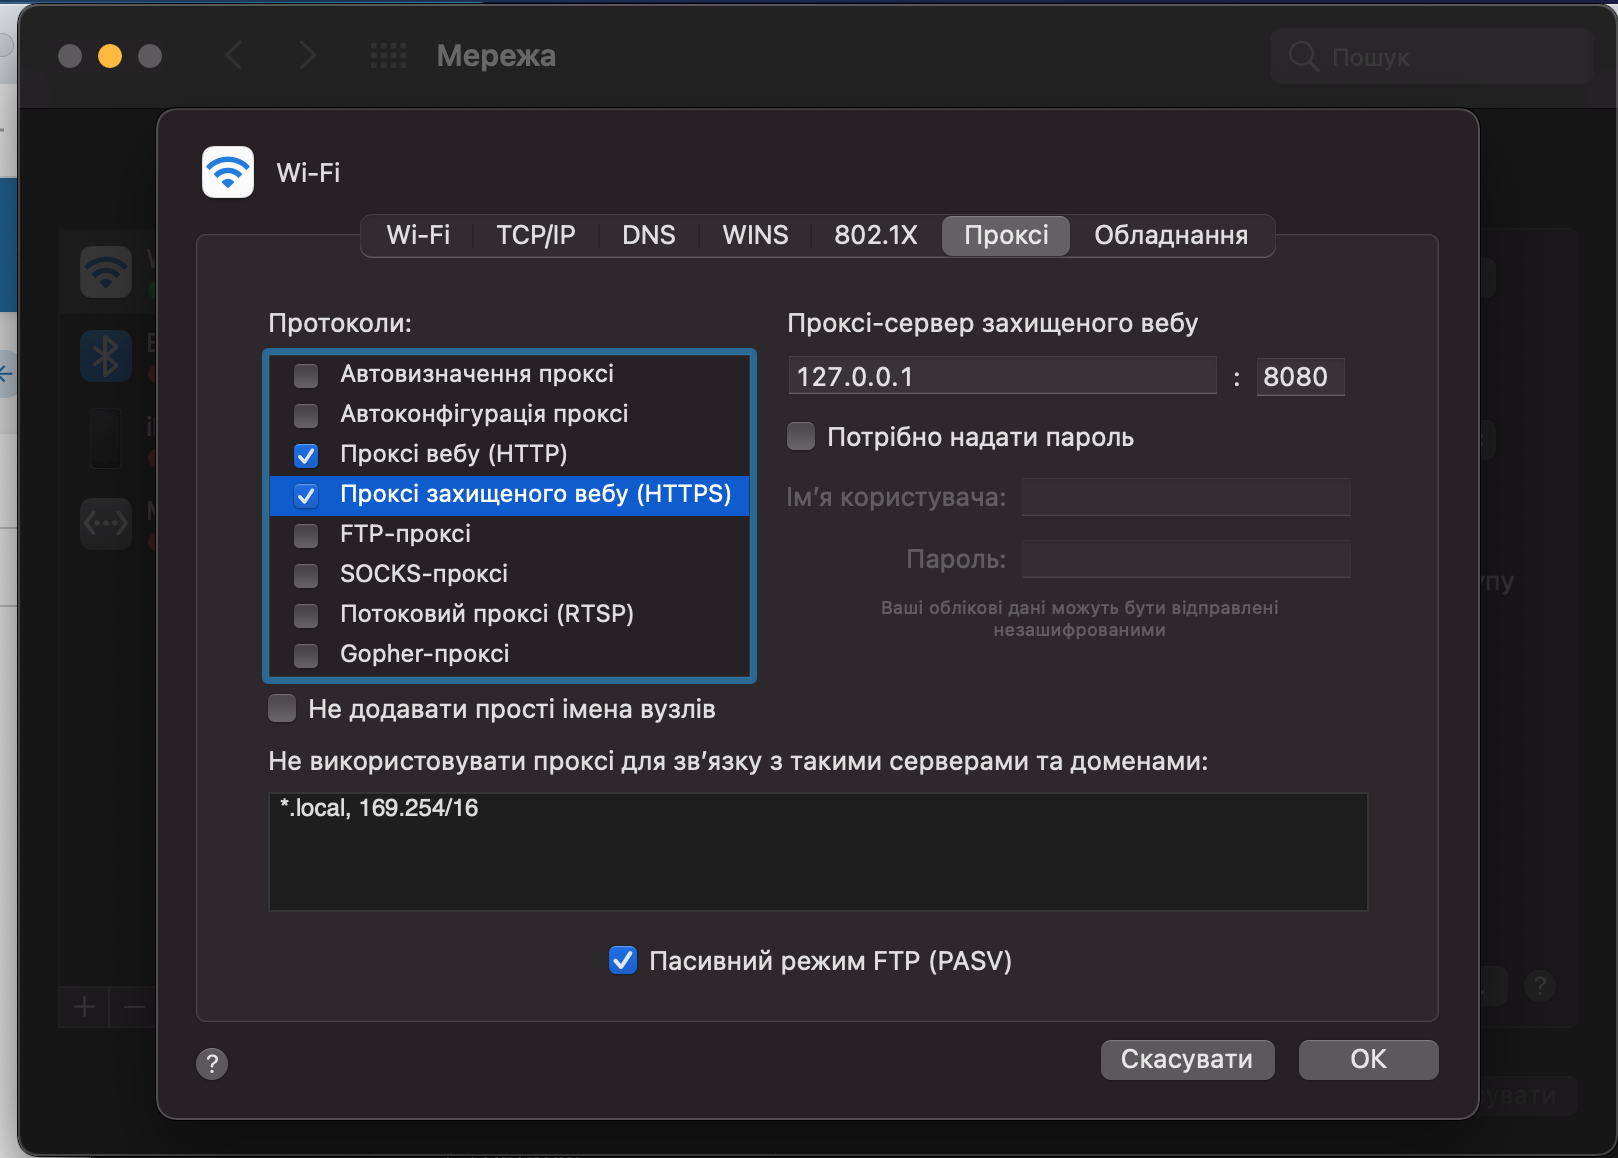Click the proxy server address field 127.0.0.1
Screen dimensions: 1618x1158
(x=1001, y=377)
